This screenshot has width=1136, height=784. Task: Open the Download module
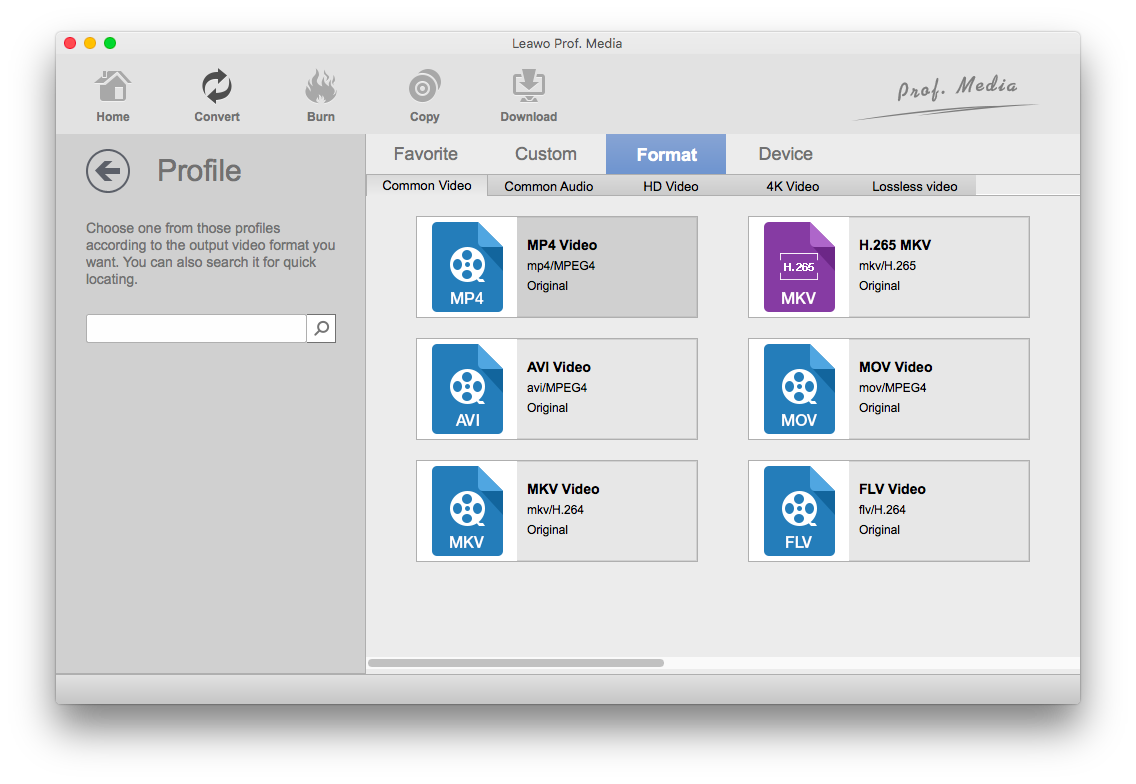528,88
